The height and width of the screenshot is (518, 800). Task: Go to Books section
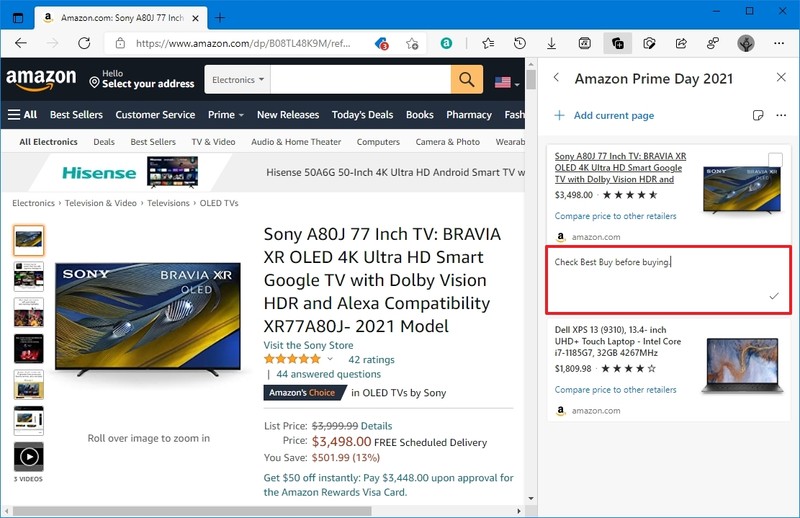tap(419, 115)
